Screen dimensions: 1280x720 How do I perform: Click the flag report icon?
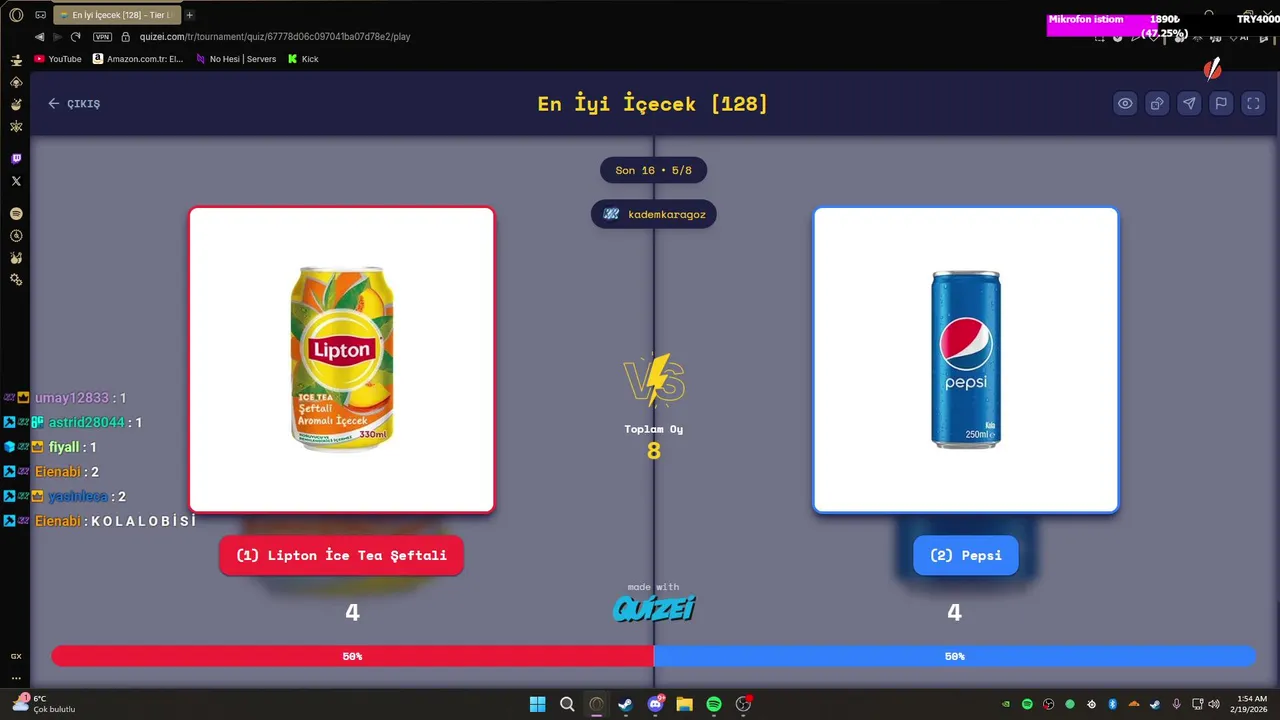(1221, 103)
